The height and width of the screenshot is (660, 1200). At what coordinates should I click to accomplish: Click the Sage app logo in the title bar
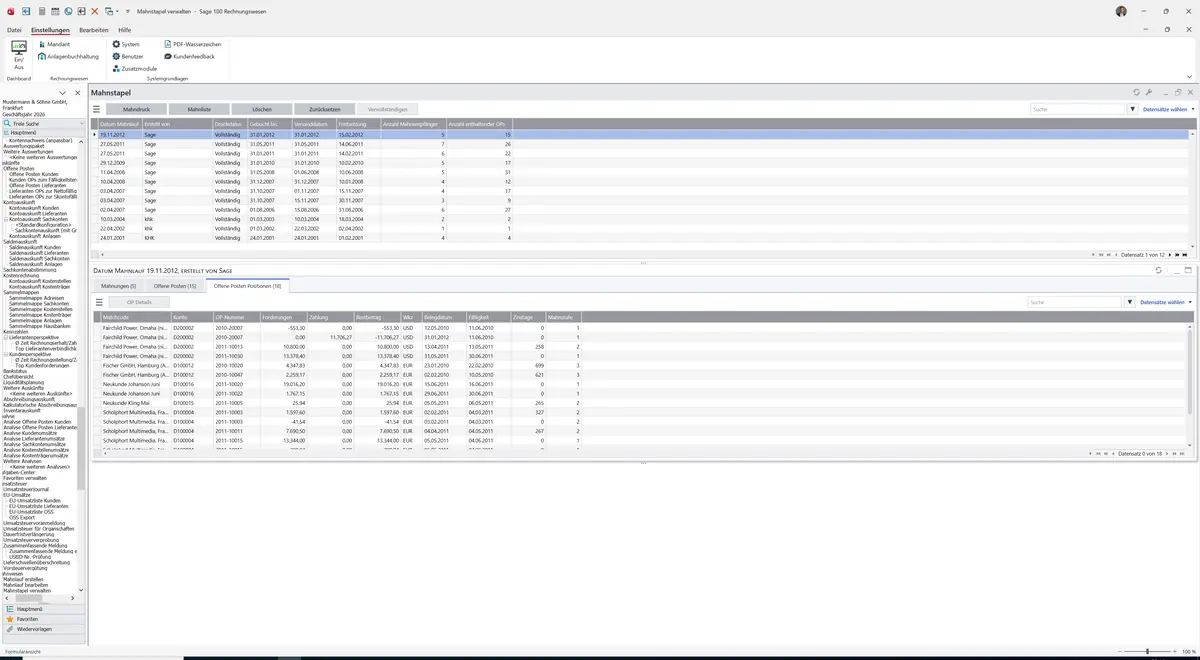pyautogui.click(x=10, y=11)
